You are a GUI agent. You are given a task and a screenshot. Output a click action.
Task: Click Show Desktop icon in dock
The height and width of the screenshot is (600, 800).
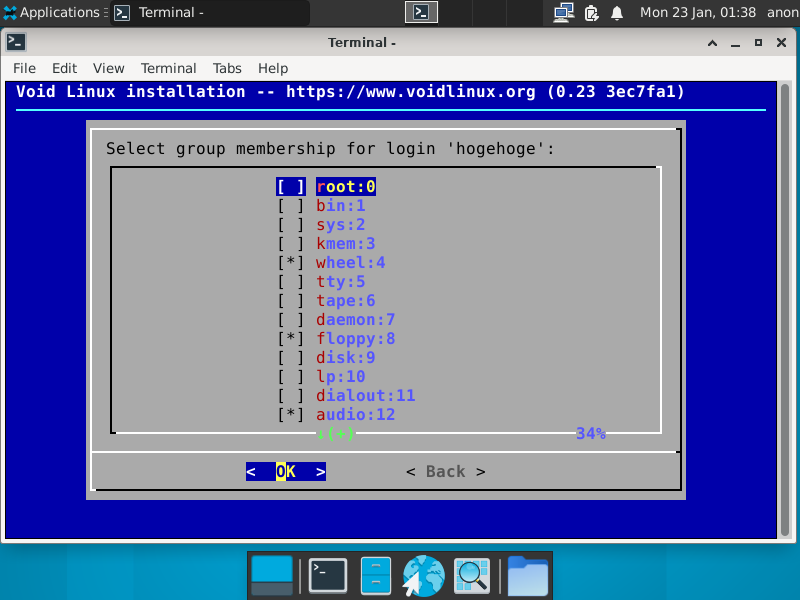coord(272,576)
